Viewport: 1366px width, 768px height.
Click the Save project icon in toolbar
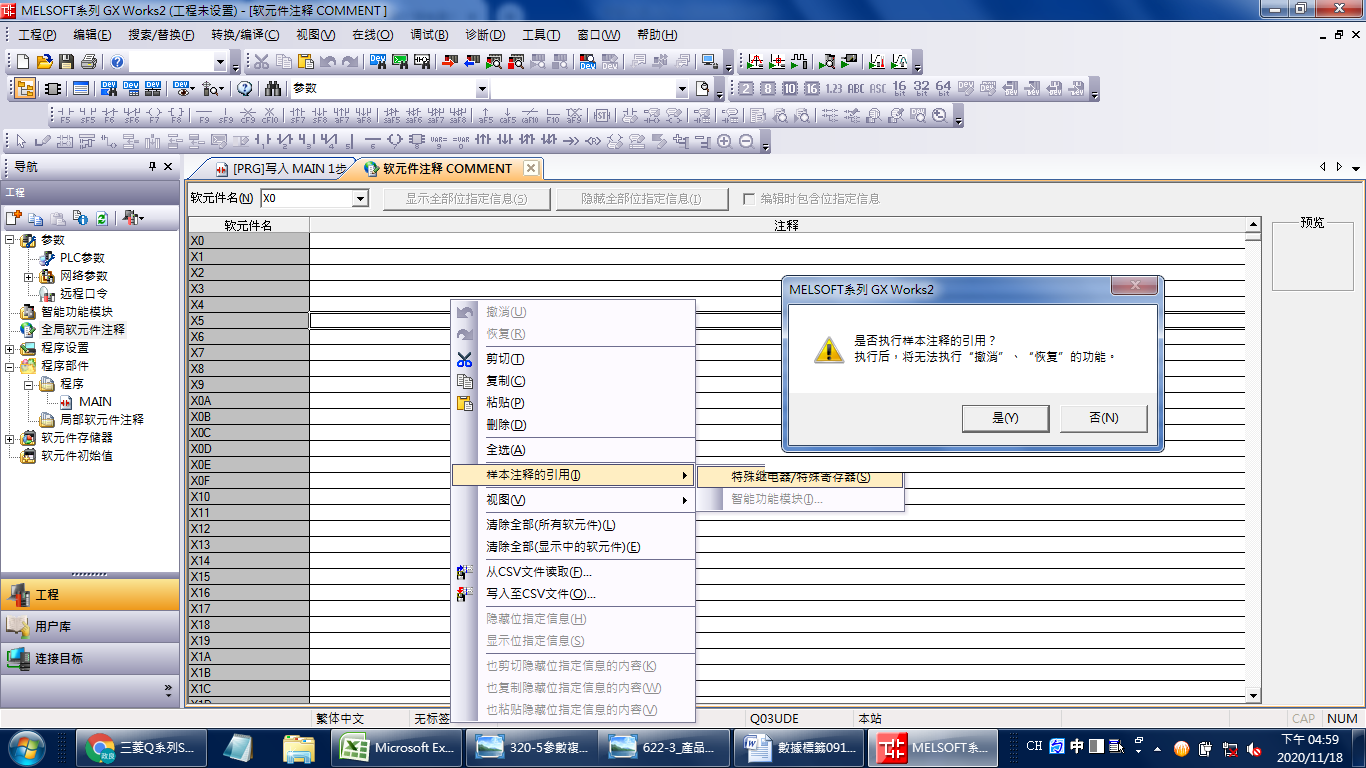(x=67, y=62)
